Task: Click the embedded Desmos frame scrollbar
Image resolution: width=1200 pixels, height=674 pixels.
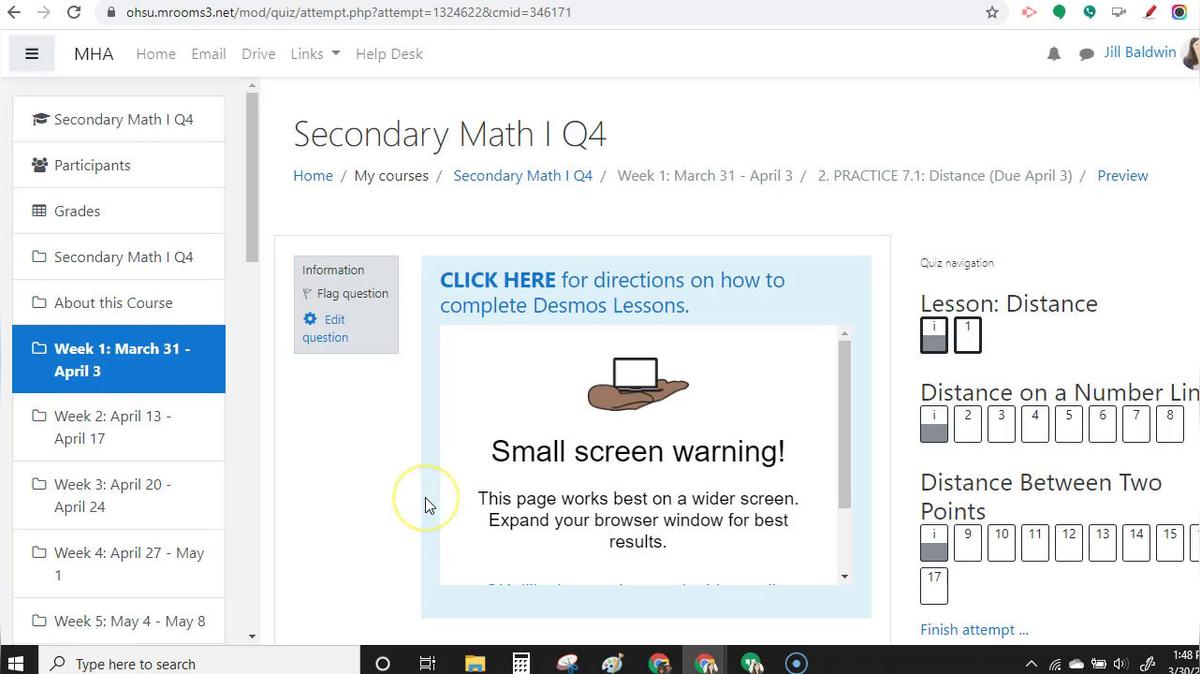Action: tap(844, 424)
